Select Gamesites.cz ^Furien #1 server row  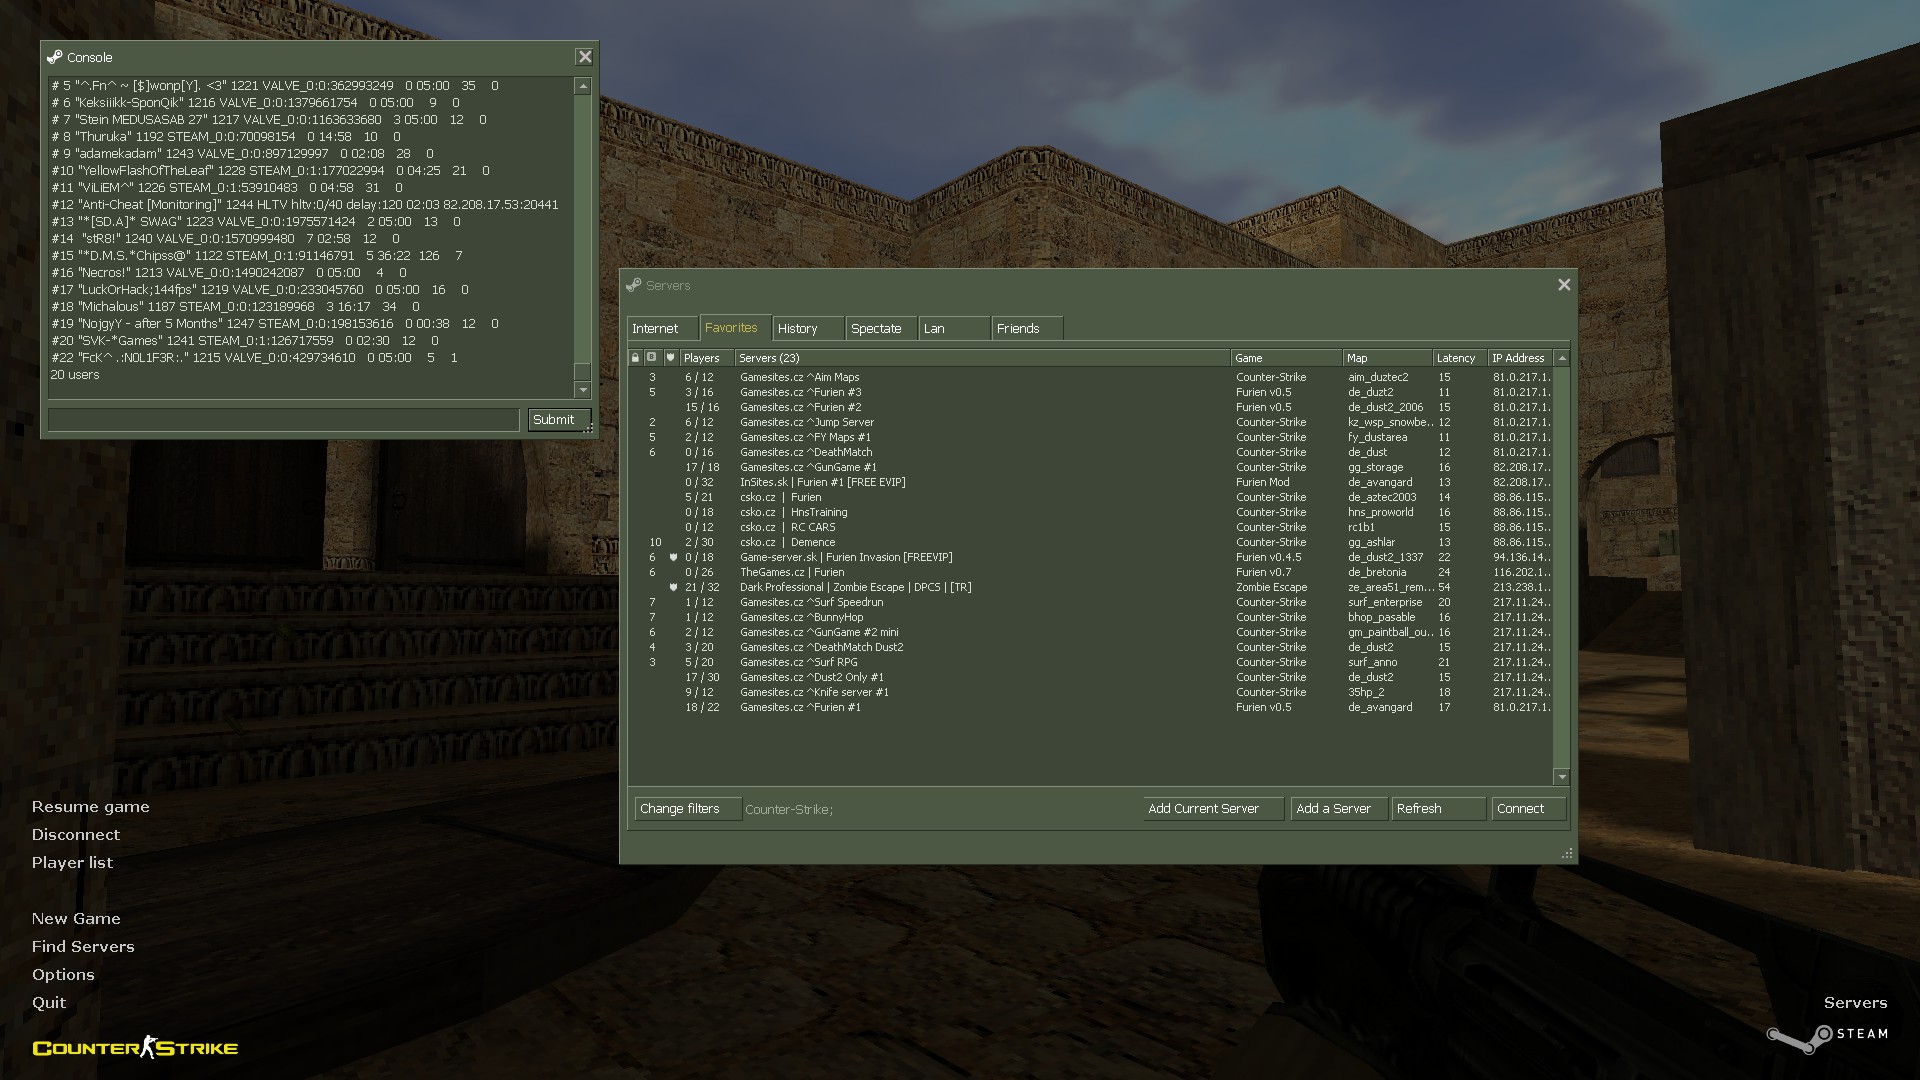pyautogui.click(x=1090, y=707)
